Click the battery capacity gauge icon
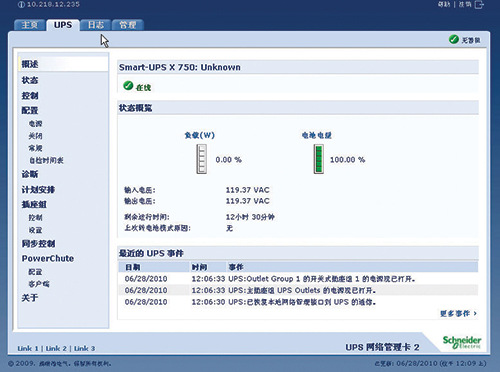 pyautogui.click(x=318, y=159)
